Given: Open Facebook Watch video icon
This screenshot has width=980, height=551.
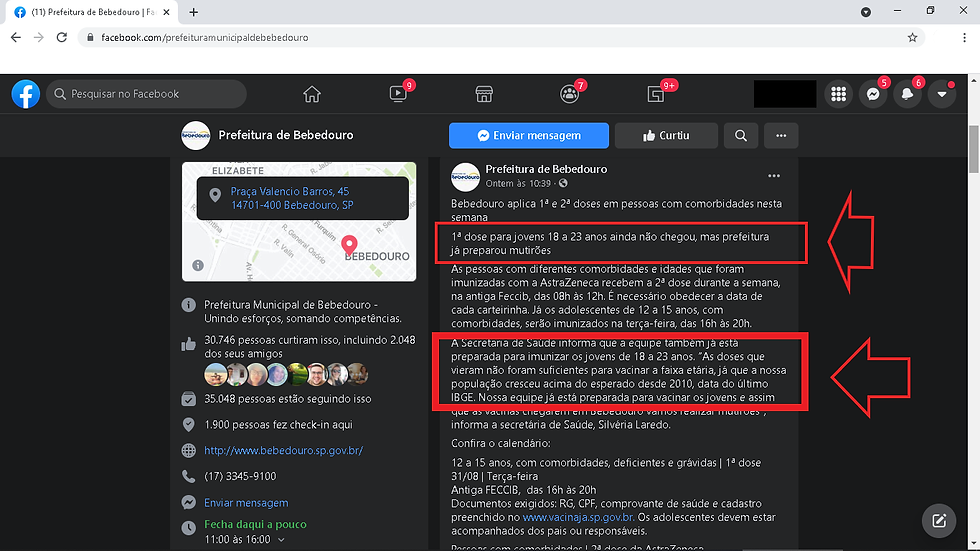Looking at the screenshot, I should point(398,94).
